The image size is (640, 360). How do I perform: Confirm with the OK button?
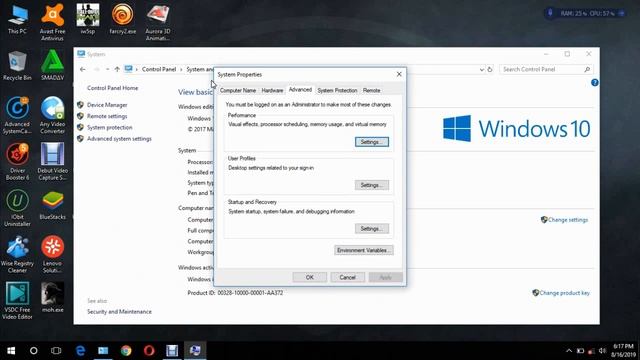click(x=310, y=278)
